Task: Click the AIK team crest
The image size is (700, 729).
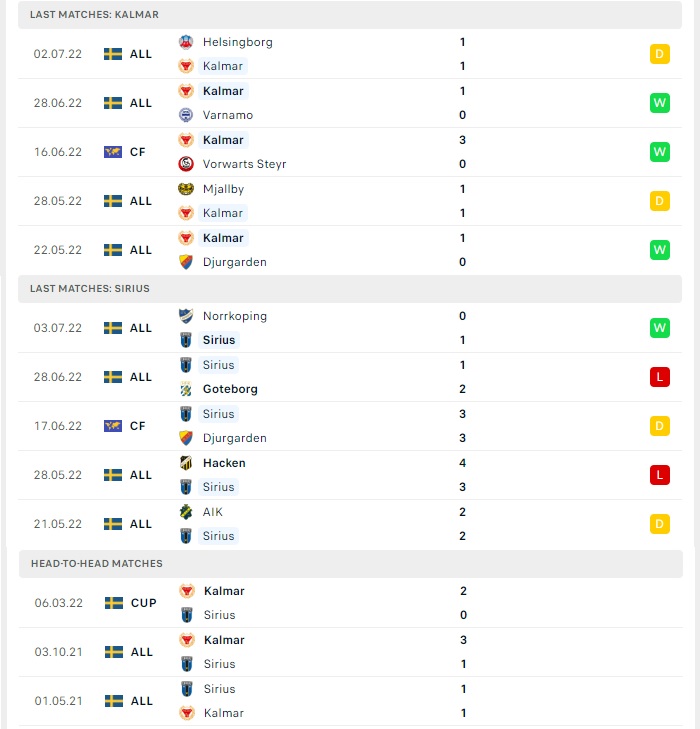Action: (x=186, y=512)
